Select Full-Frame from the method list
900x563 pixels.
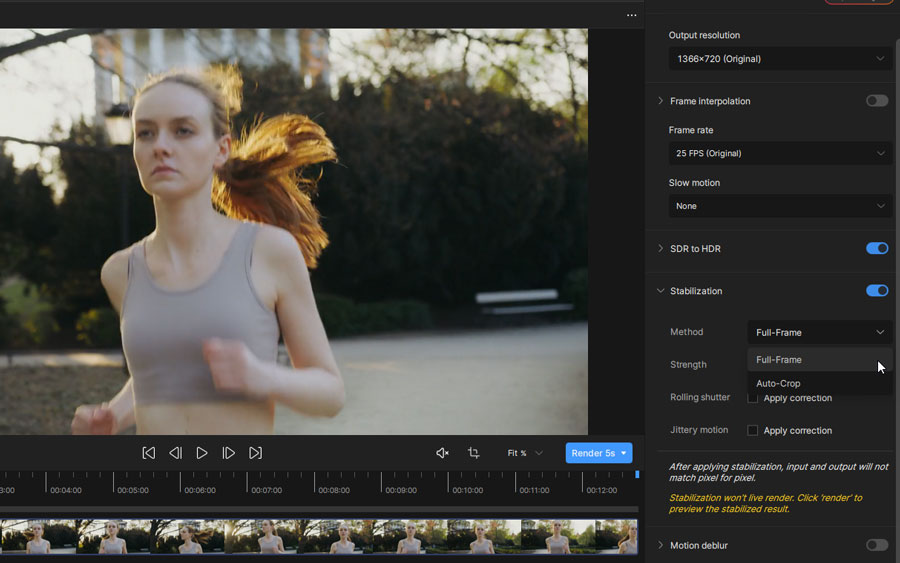pos(820,360)
